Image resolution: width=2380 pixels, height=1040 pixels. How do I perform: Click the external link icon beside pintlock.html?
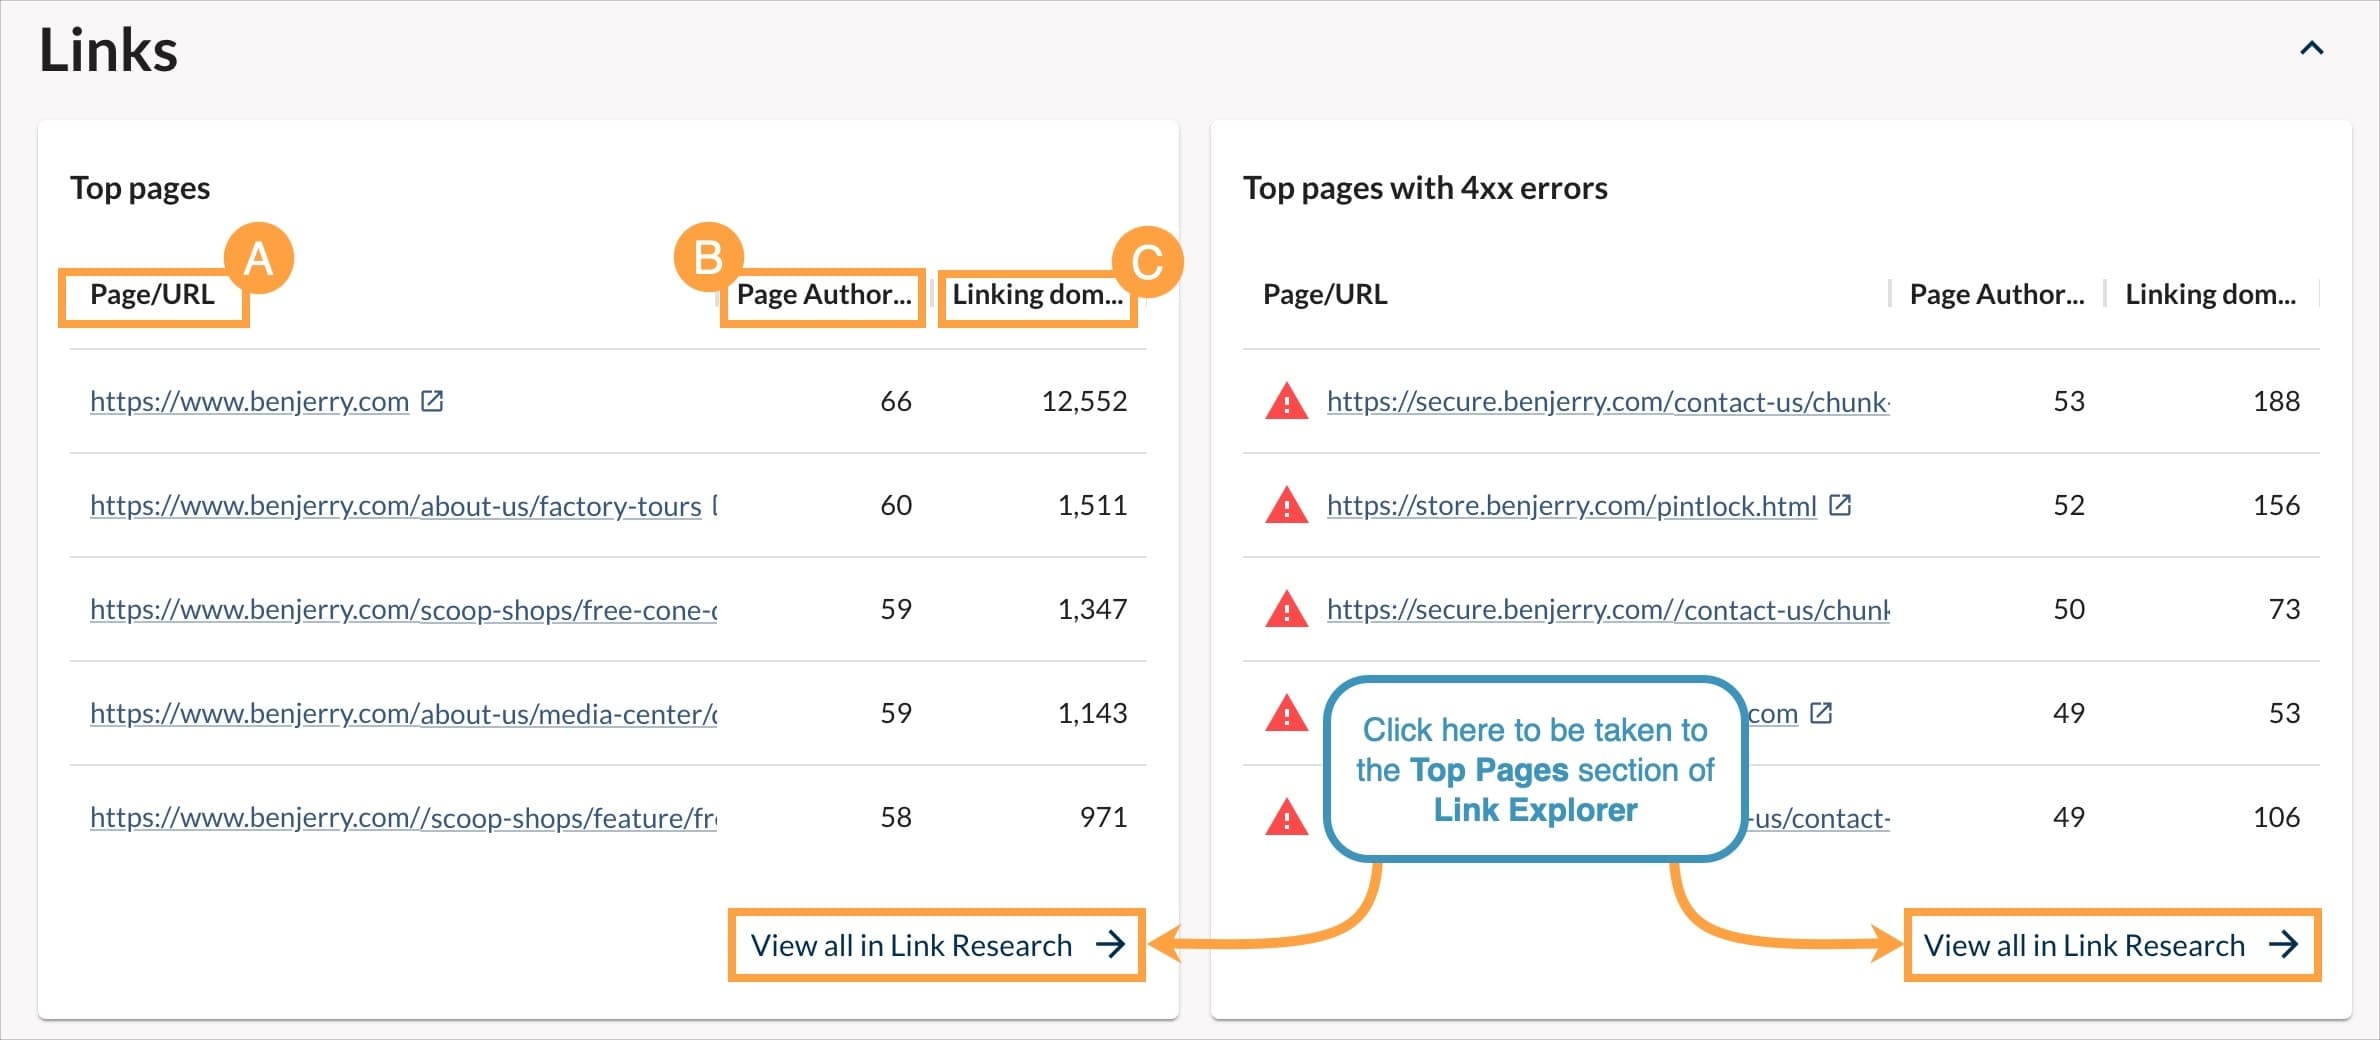tap(1841, 505)
